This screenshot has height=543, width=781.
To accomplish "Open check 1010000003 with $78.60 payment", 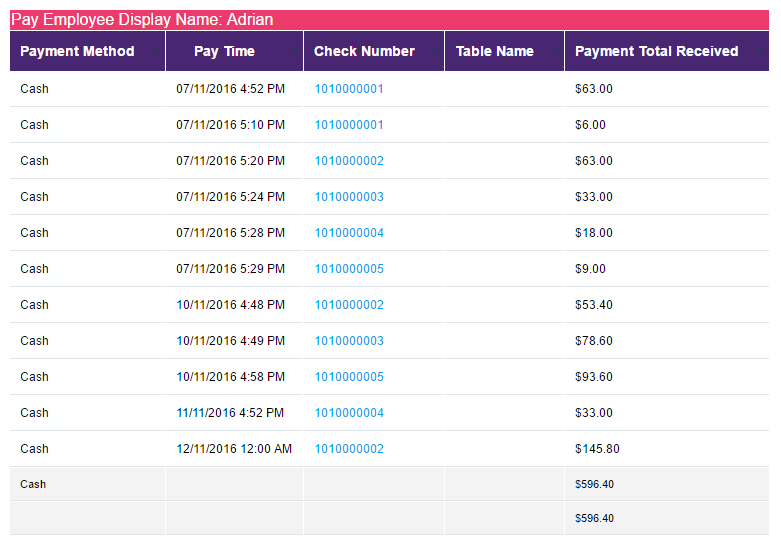I will click(349, 341).
